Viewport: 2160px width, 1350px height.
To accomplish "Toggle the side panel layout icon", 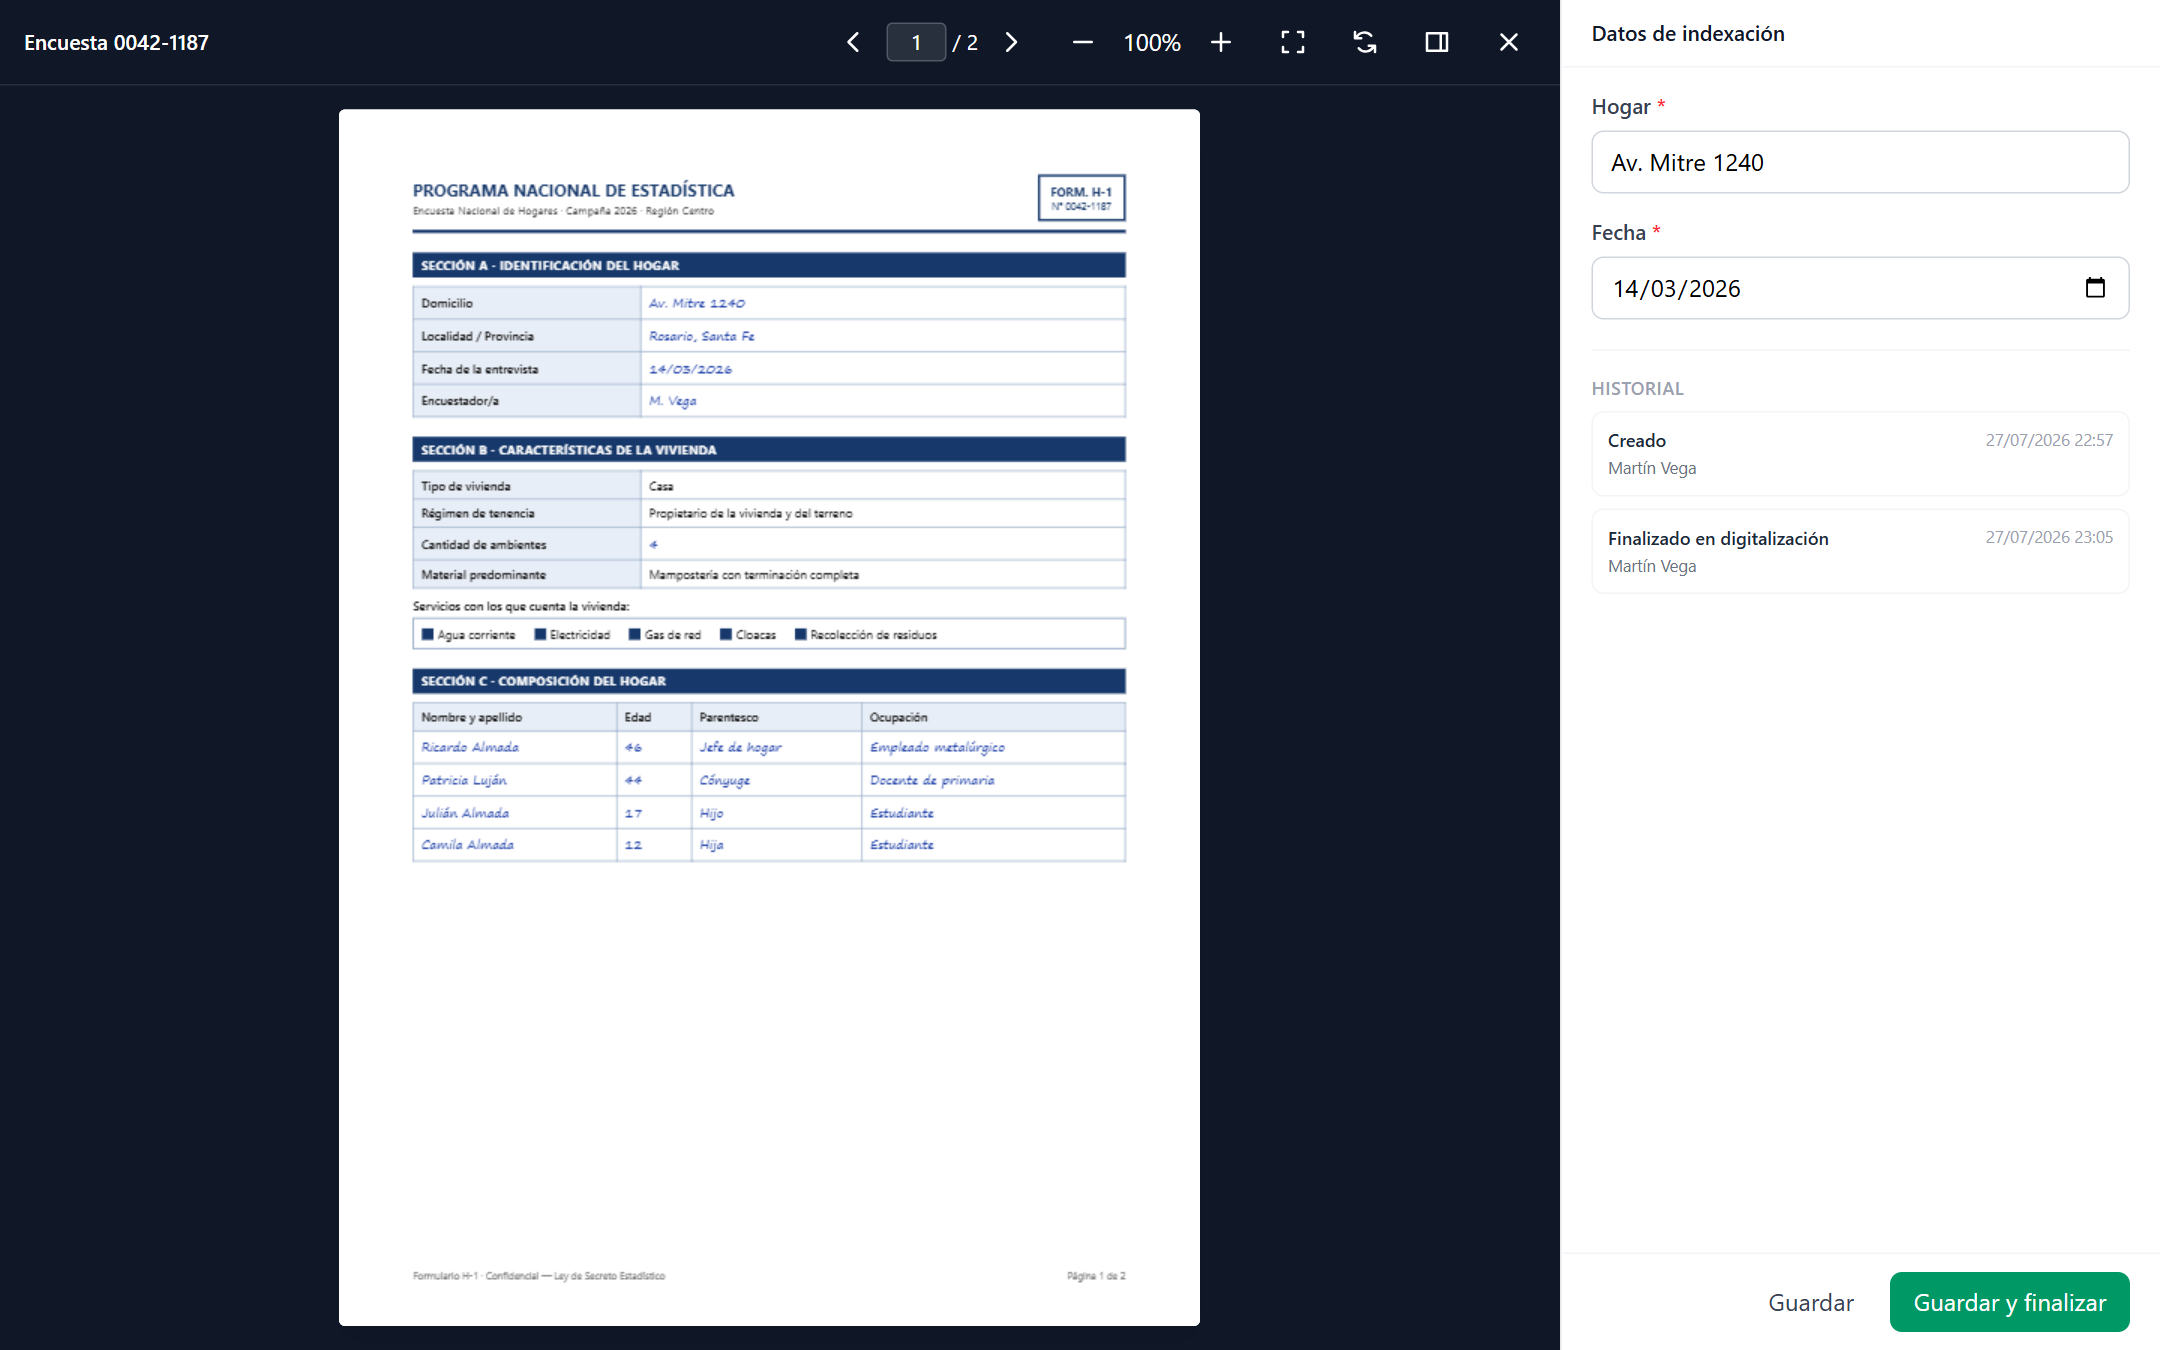I will (1437, 42).
